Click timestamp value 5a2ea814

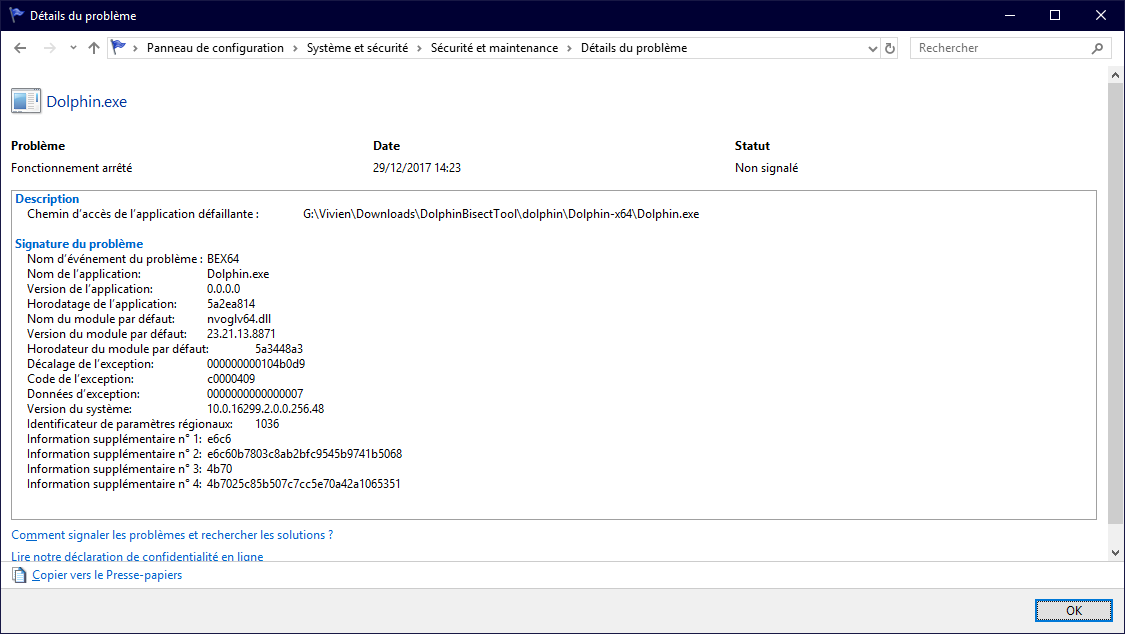(231, 304)
